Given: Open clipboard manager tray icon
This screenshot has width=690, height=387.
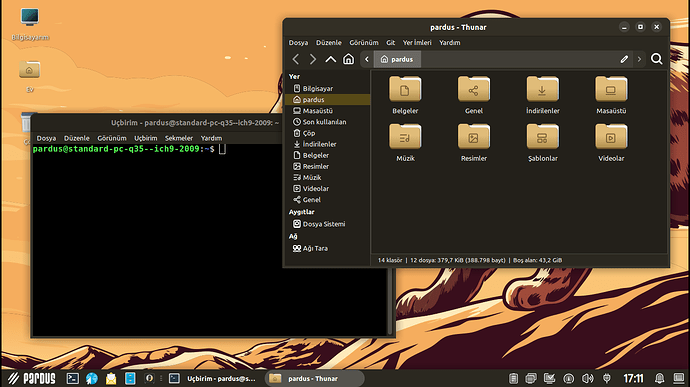Looking at the screenshot, I should [x=513, y=378].
